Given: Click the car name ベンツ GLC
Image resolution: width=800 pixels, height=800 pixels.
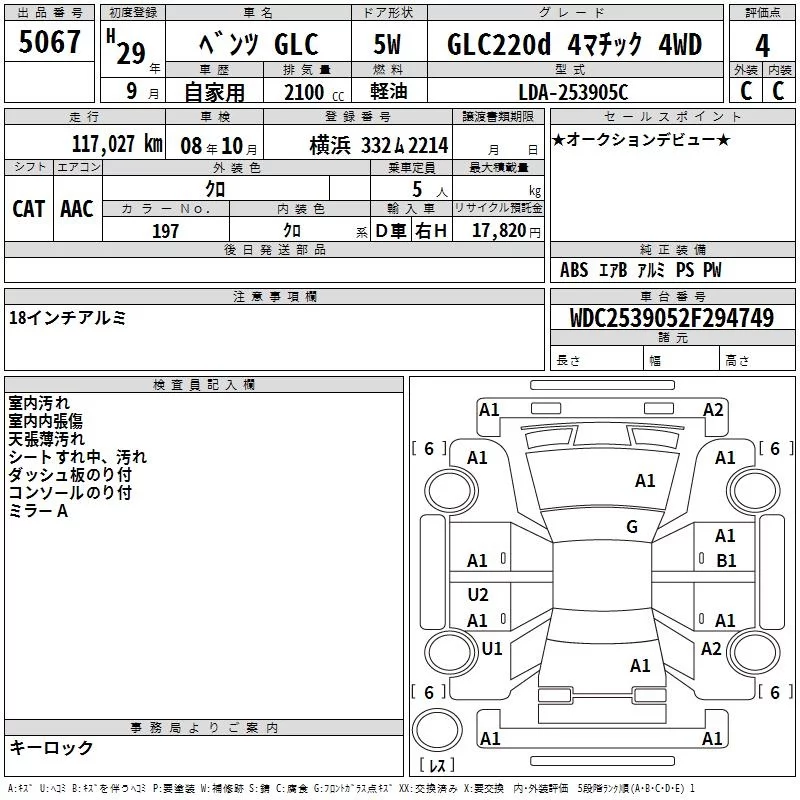Looking at the screenshot, I should click(259, 44).
